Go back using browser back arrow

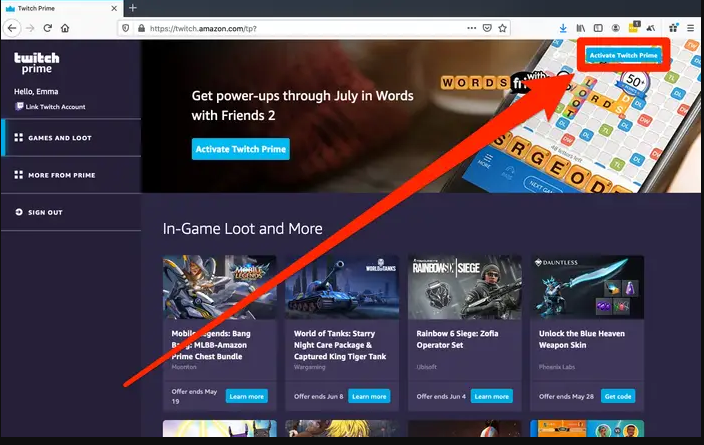pos(12,28)
